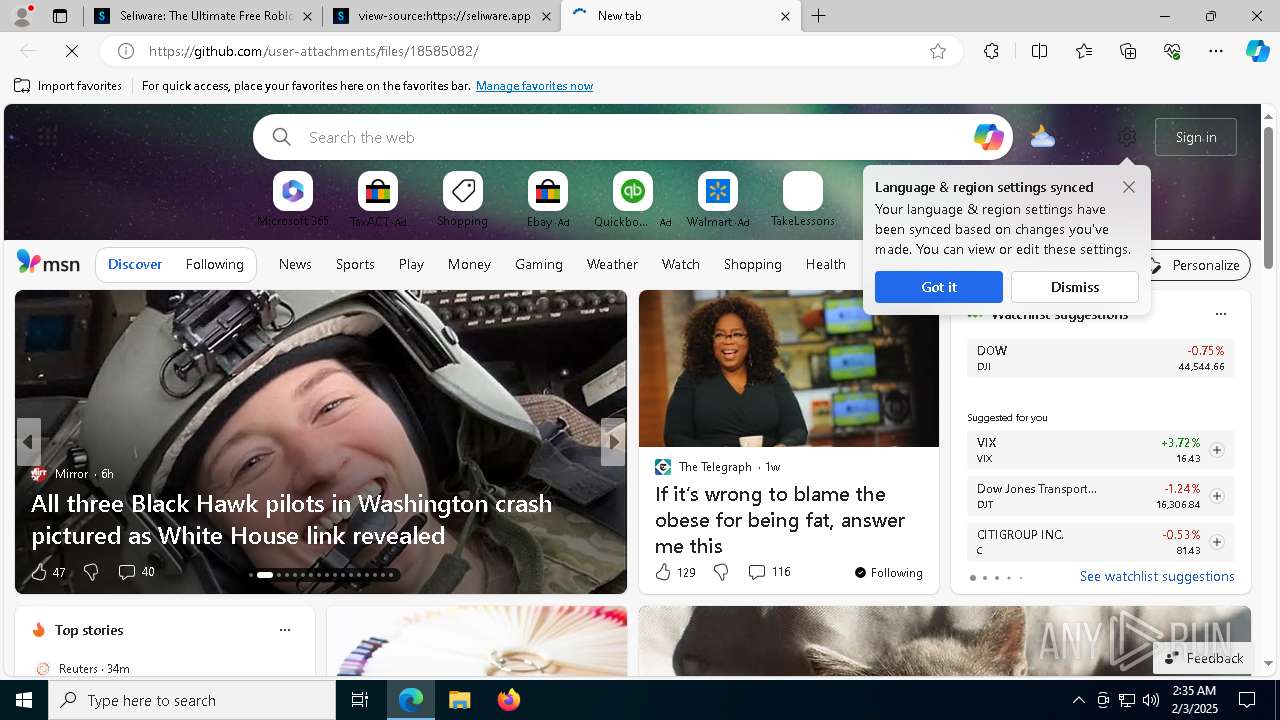
Task: Click Copilot icon in search box
Action: click(988, 137)
